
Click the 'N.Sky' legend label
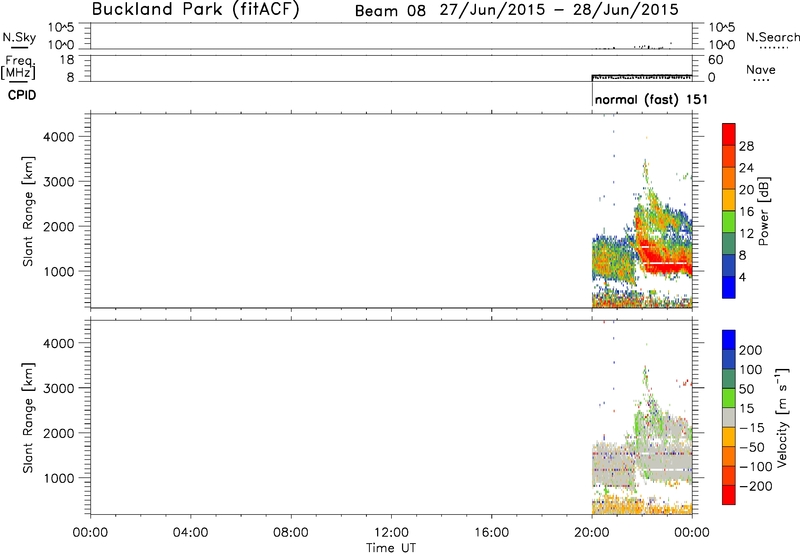pyautogui.click(x=19, y=37)
